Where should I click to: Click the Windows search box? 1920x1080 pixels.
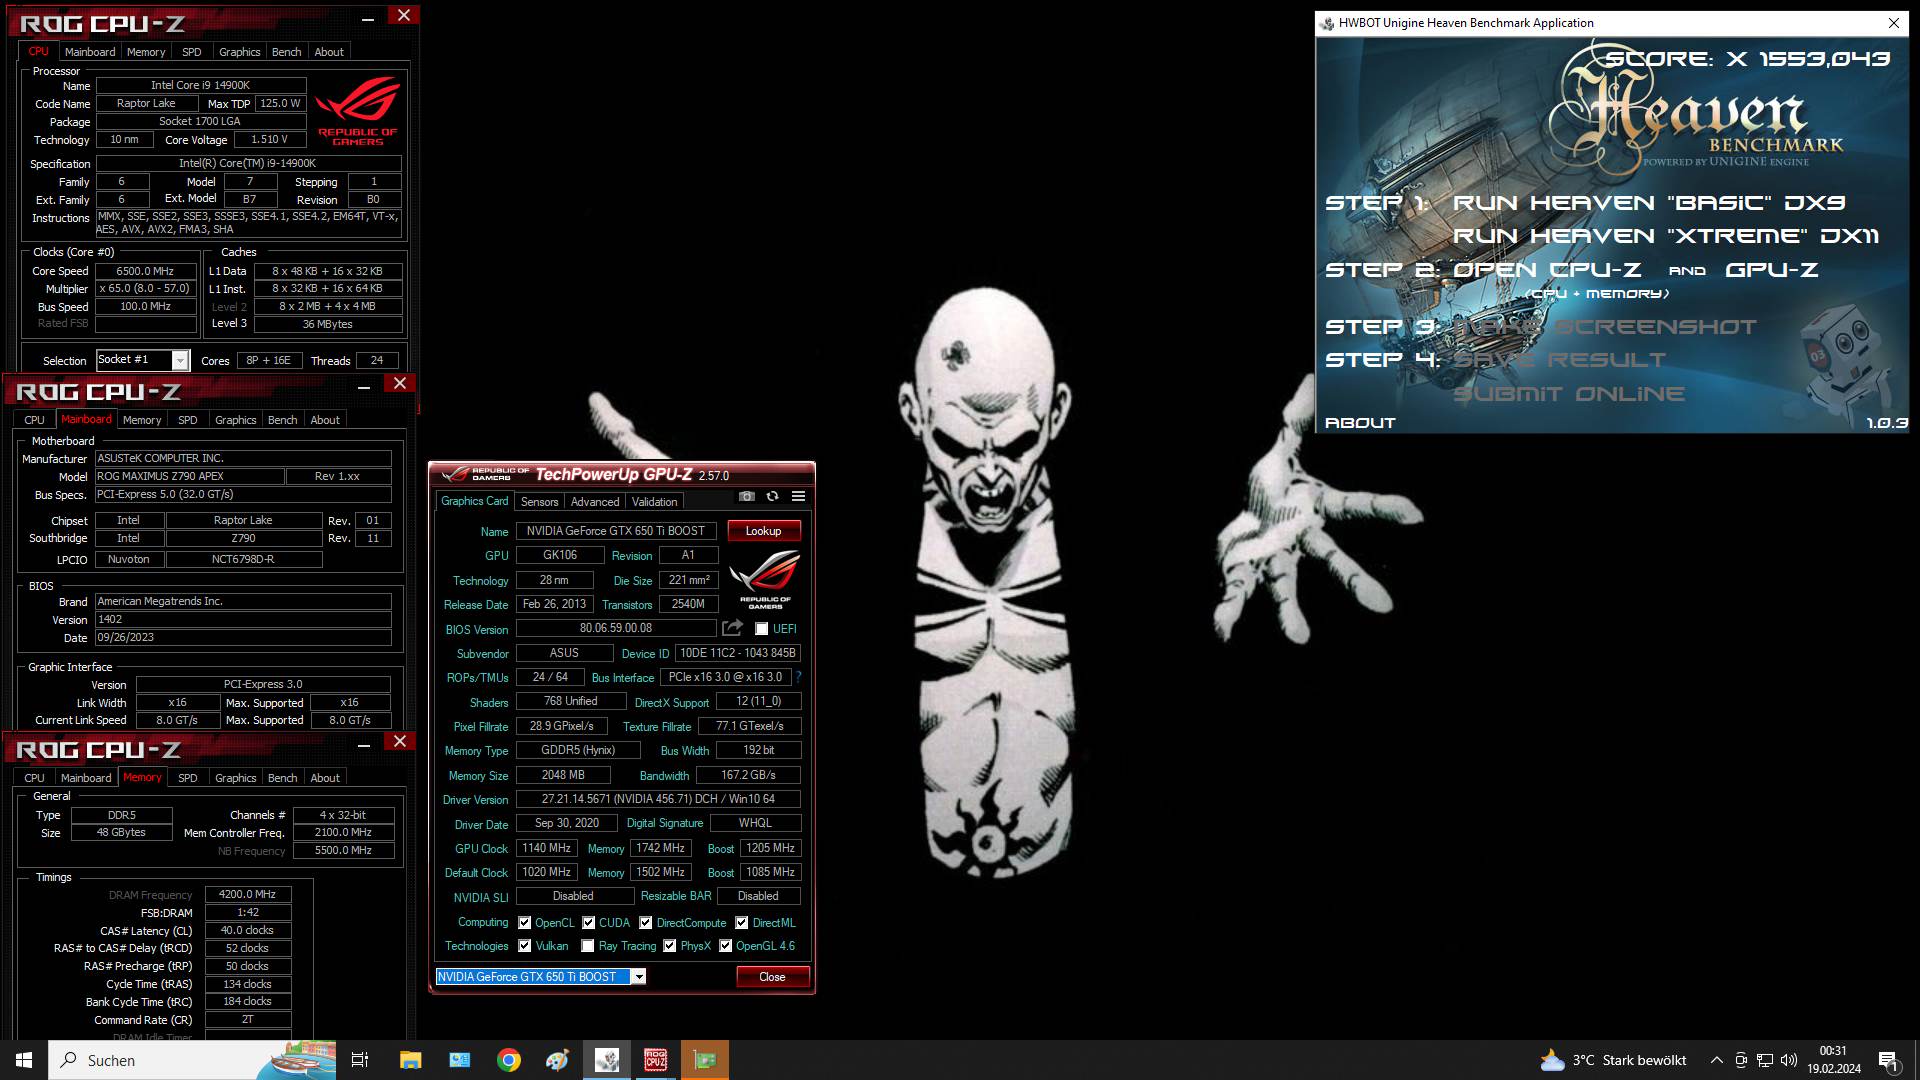(193, 1060)
